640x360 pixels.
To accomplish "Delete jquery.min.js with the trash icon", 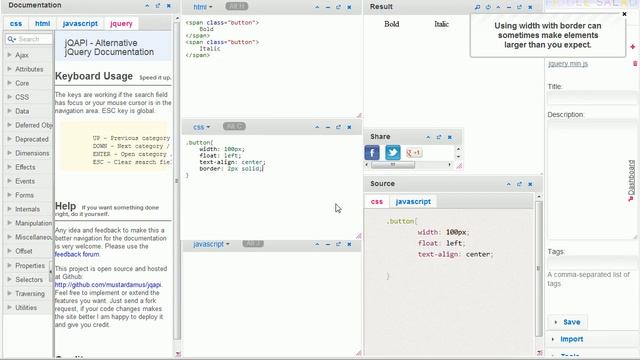I will (635, 63).
